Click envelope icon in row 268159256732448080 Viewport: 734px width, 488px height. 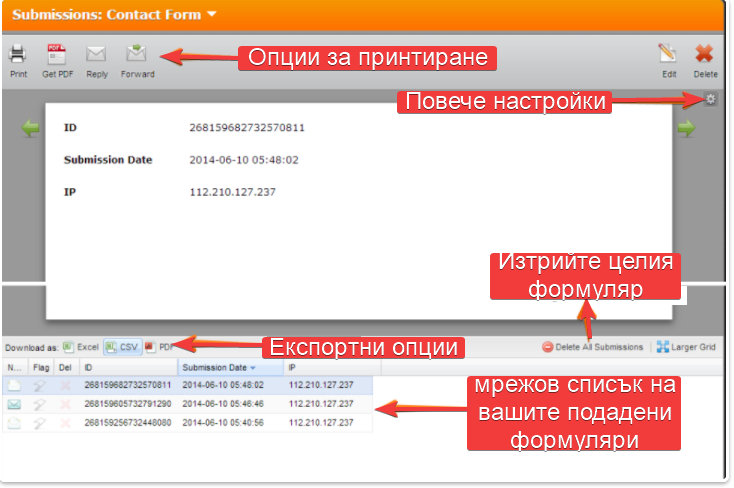[x=14, y=423]
